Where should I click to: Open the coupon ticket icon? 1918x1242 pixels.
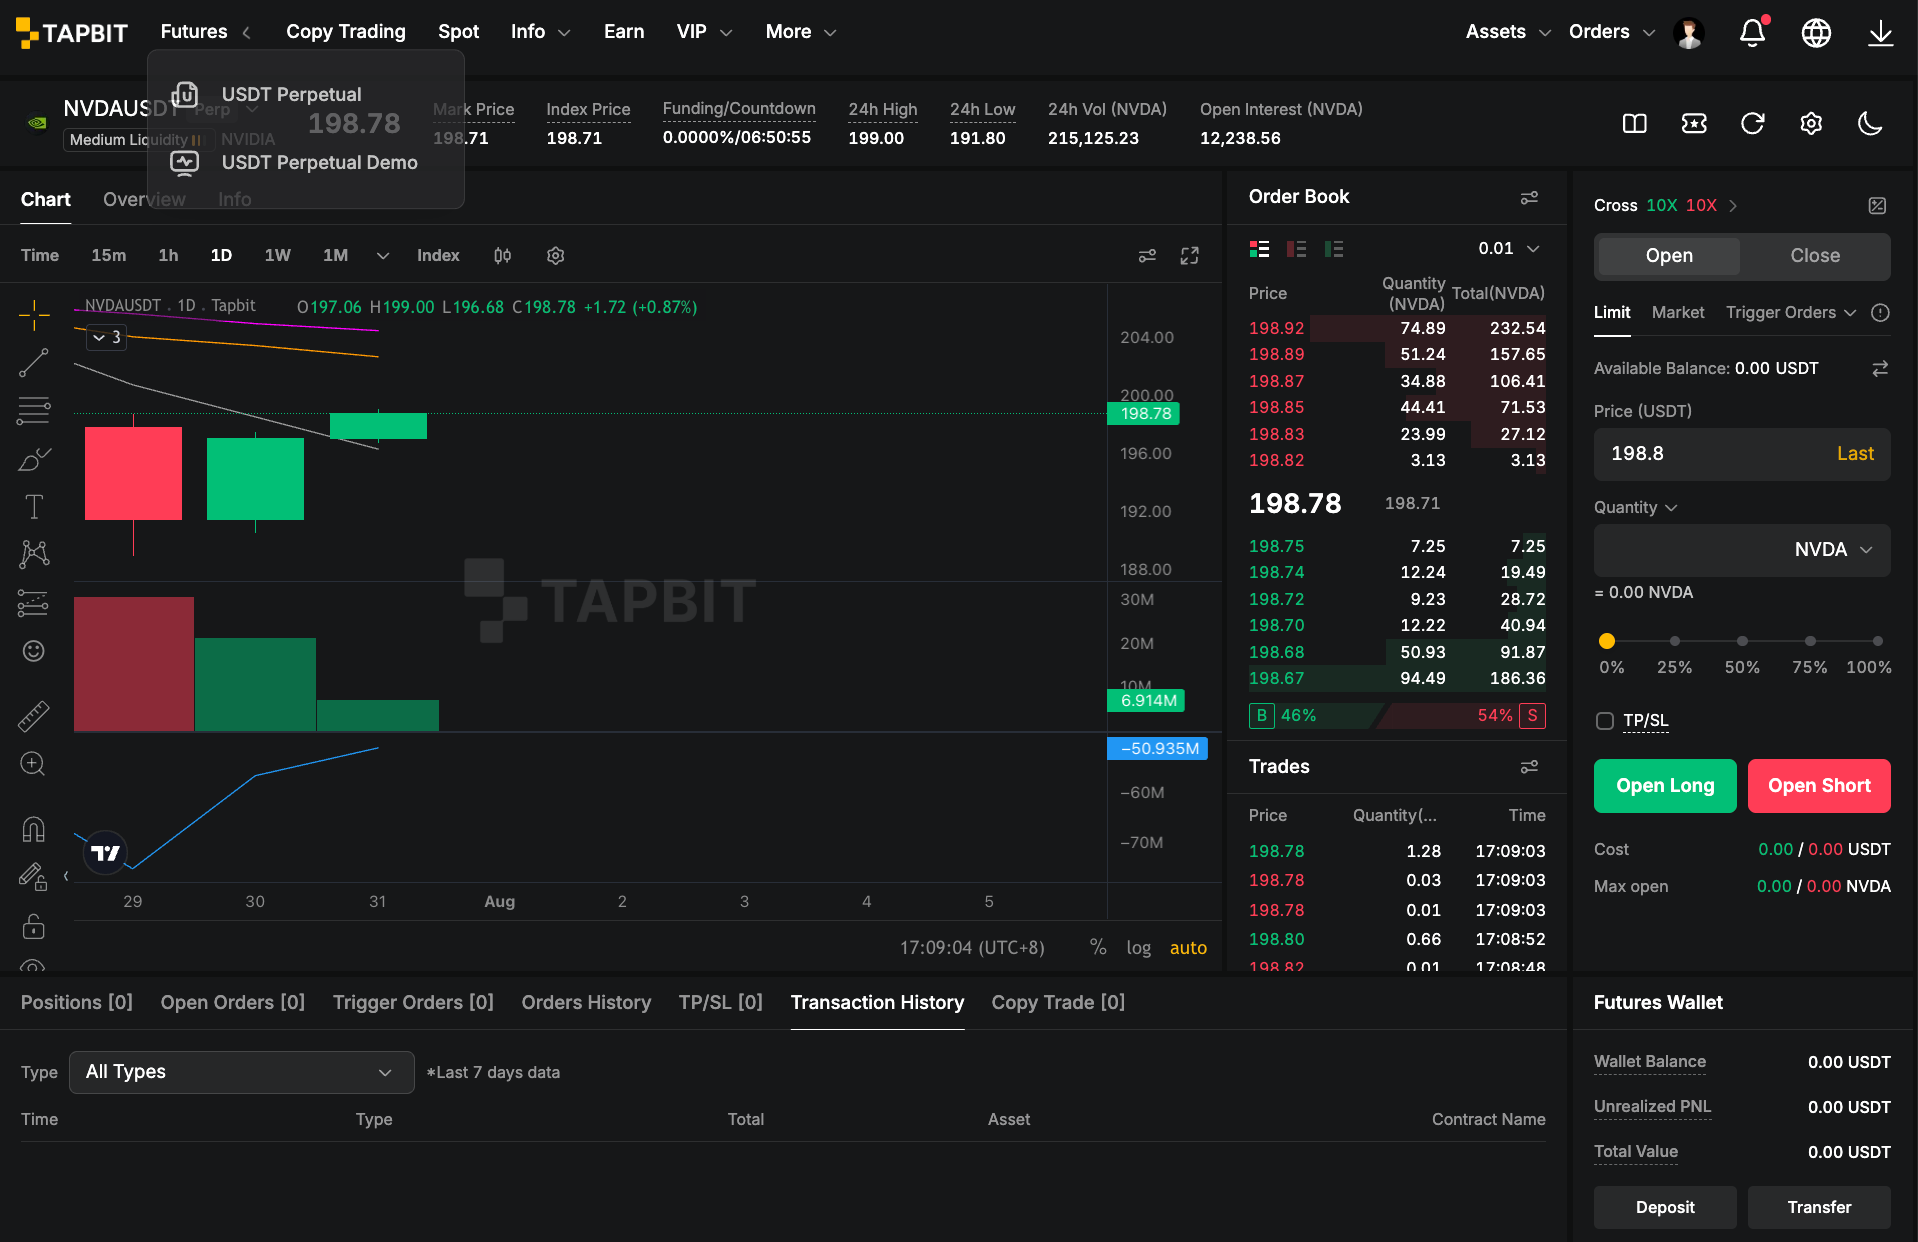[x=1694, y=123]
